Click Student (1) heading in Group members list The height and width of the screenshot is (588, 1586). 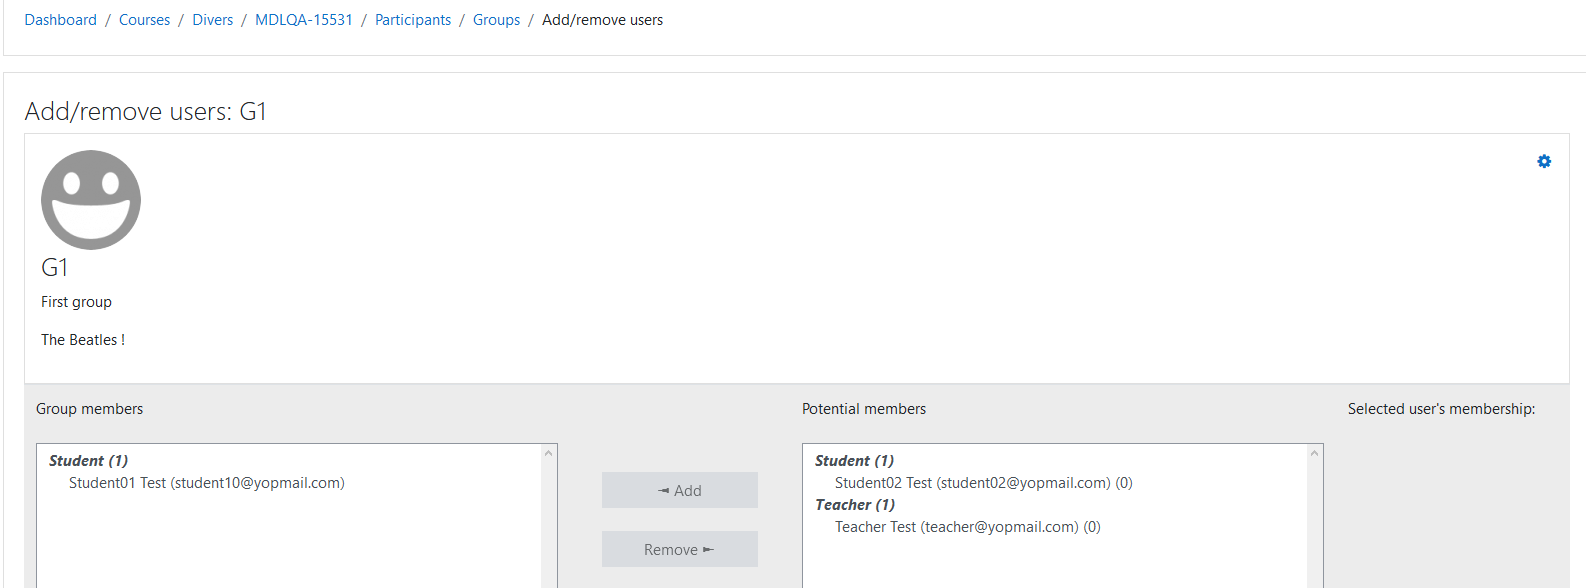(x=89, y=461)
